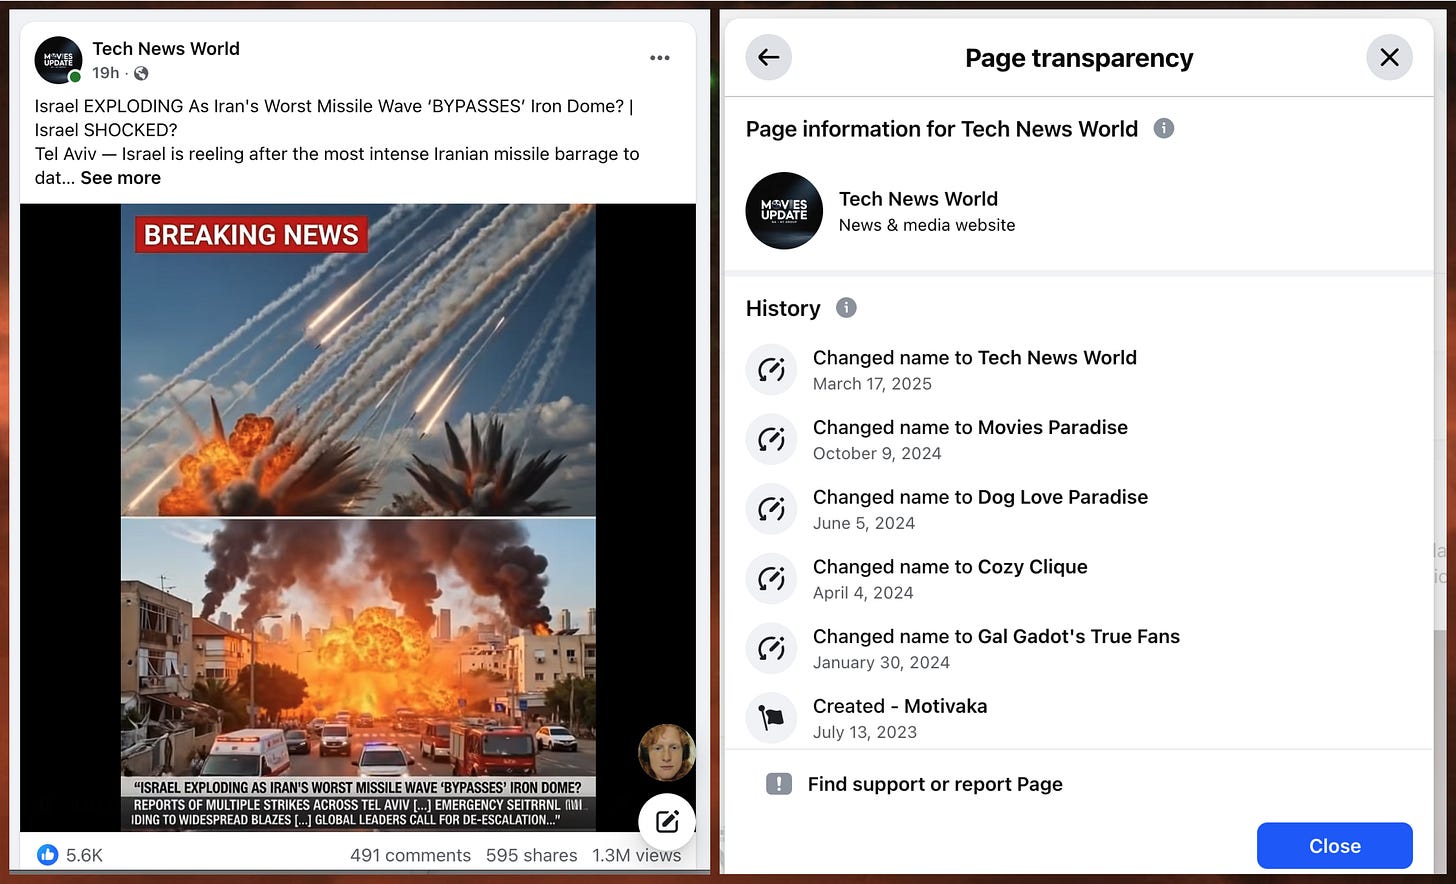This screenshot has height=884, width=1456.
Task: Click the 5.6K reaction count
Action: [x=84, y=855]
